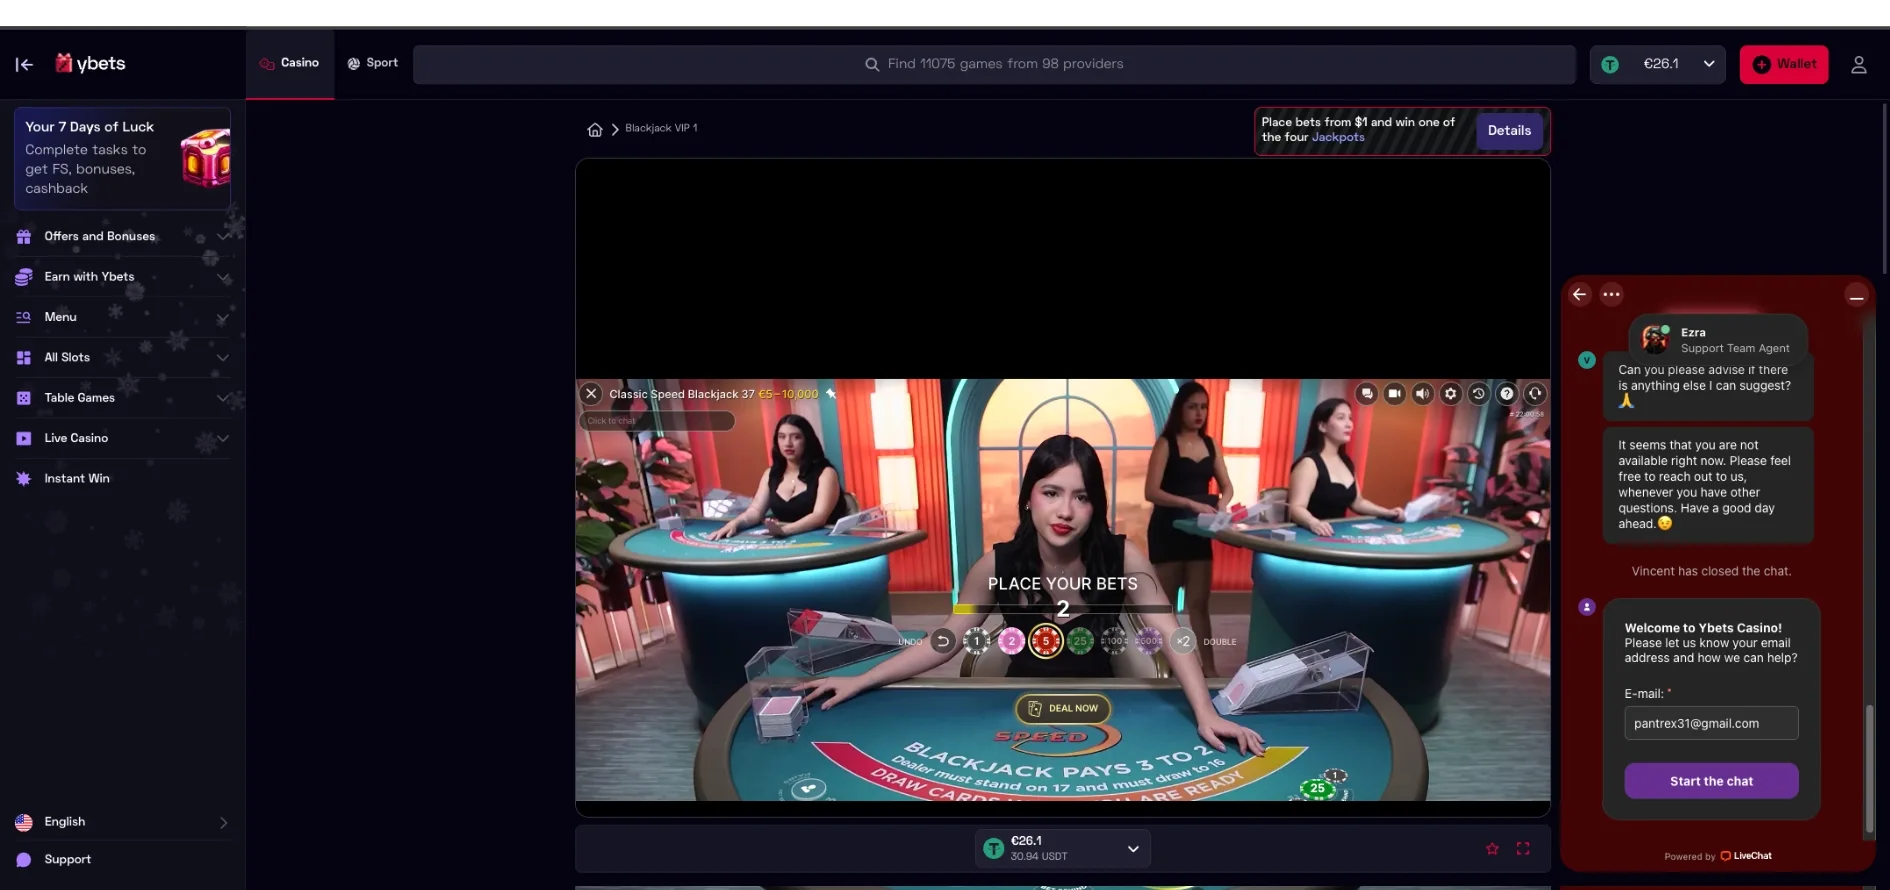Select the black 100 chip
The image size is (1890, 890).
[x=1114, y=641]
